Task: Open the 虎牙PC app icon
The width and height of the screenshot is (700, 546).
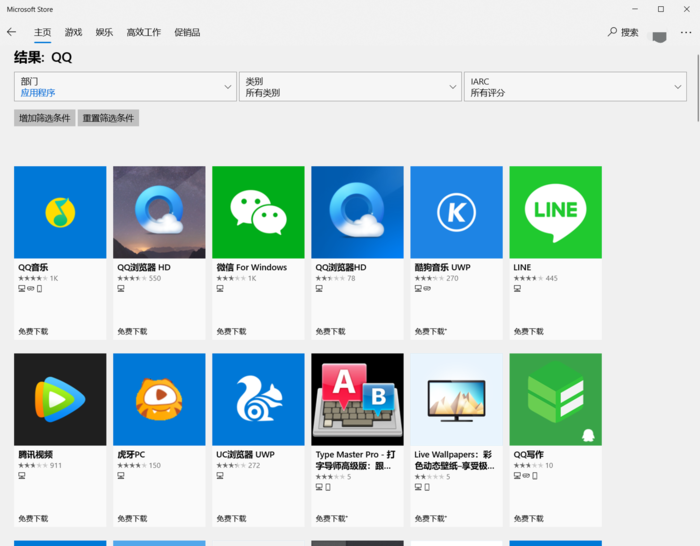Action: pyautogui.click(x=159, y=399)
